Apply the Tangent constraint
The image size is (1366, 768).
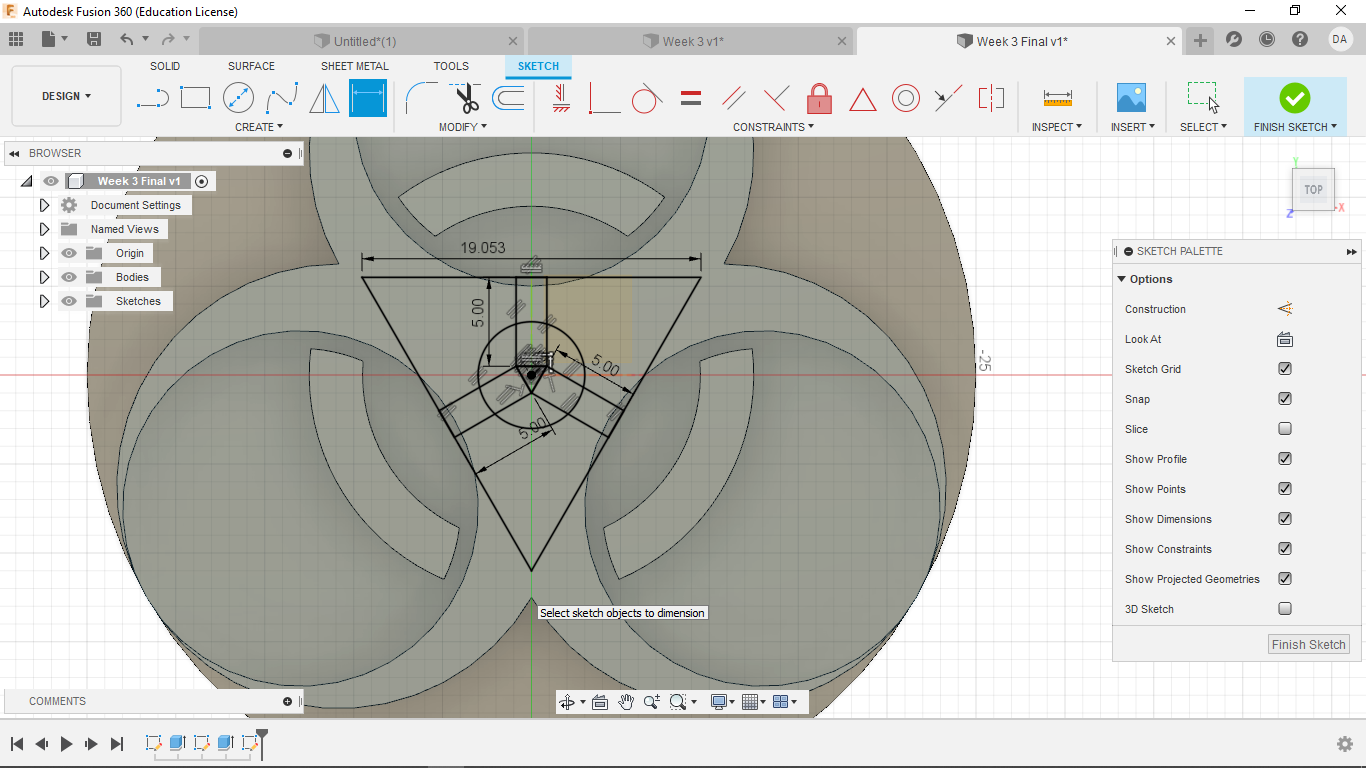coord(647,98)
